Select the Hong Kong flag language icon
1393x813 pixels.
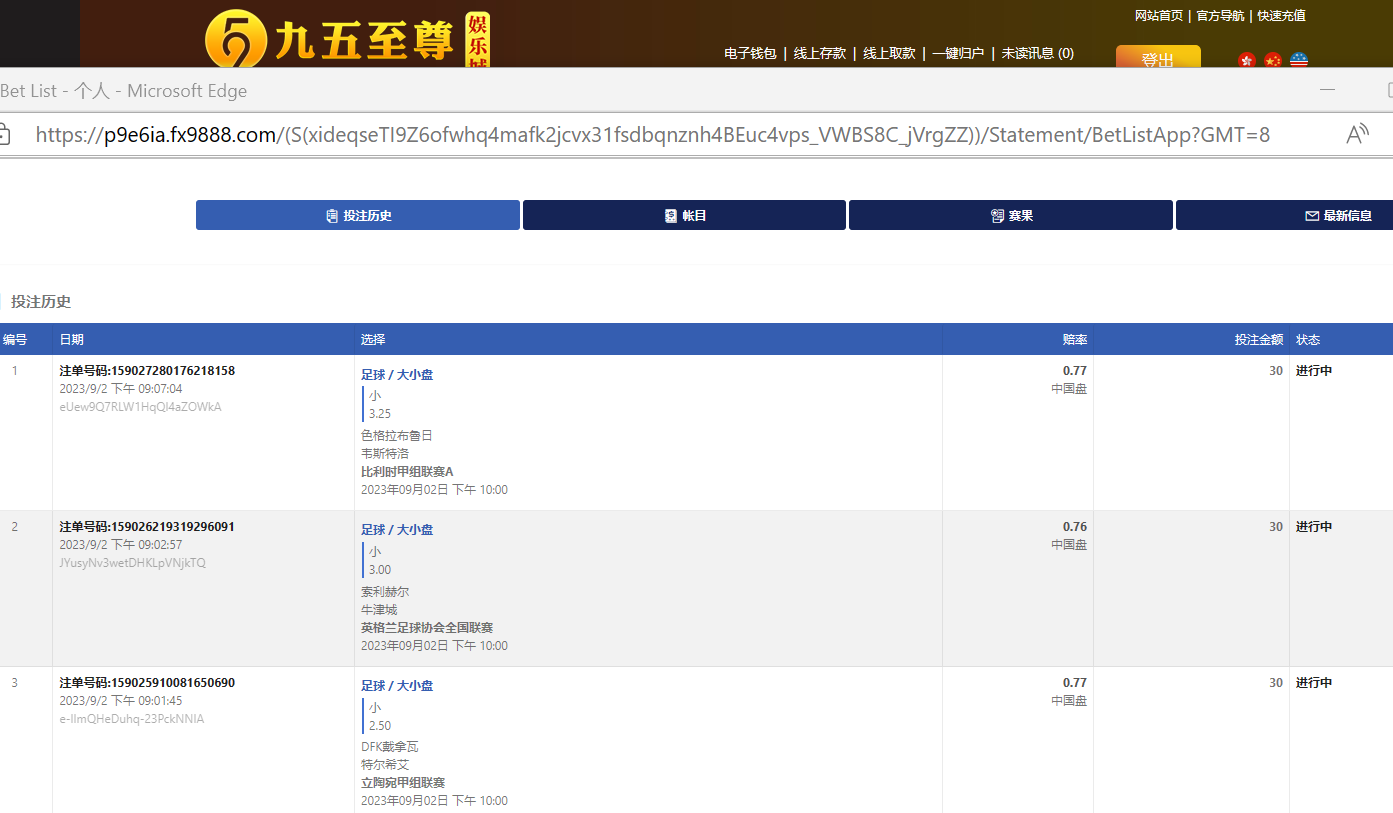pos(1246,61)
